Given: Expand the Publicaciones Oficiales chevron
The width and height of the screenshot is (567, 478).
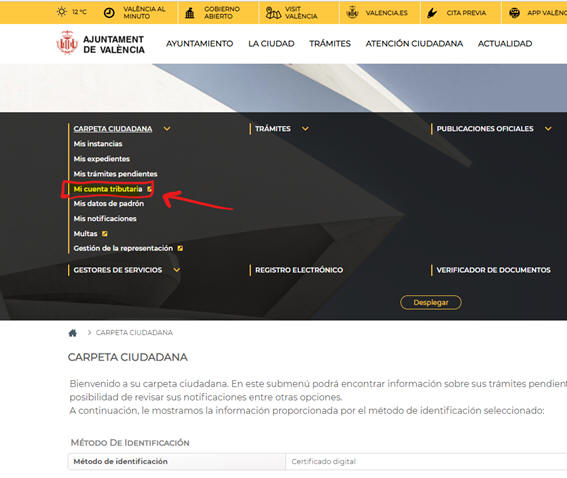Looking at the screenshot, I should click(x=548, y=129).
